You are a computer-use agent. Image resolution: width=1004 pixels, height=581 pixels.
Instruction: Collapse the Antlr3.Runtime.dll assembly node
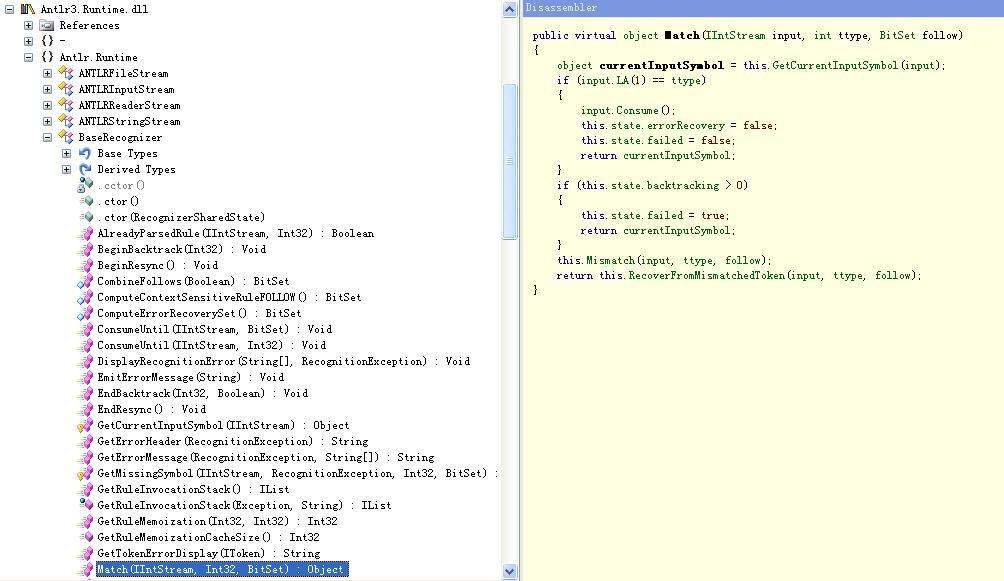pos(10,9)
